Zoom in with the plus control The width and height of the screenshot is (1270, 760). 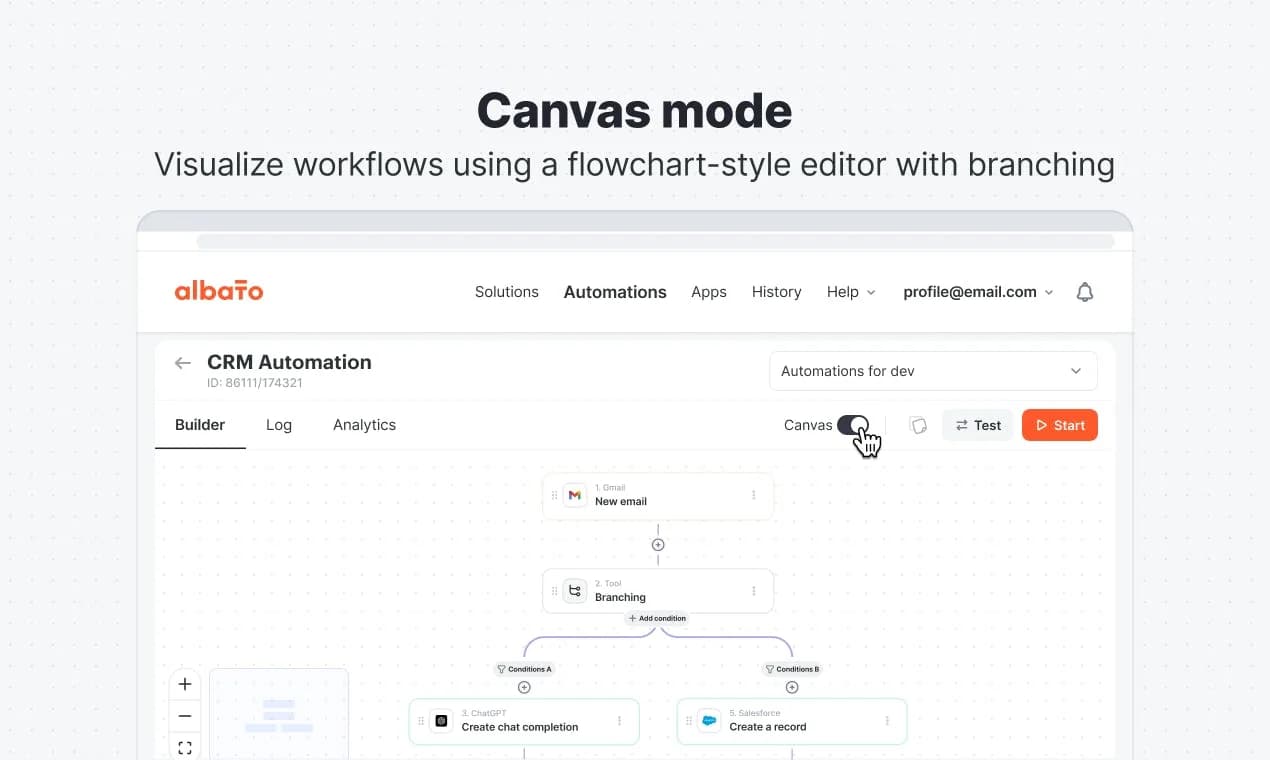(185, 685)
